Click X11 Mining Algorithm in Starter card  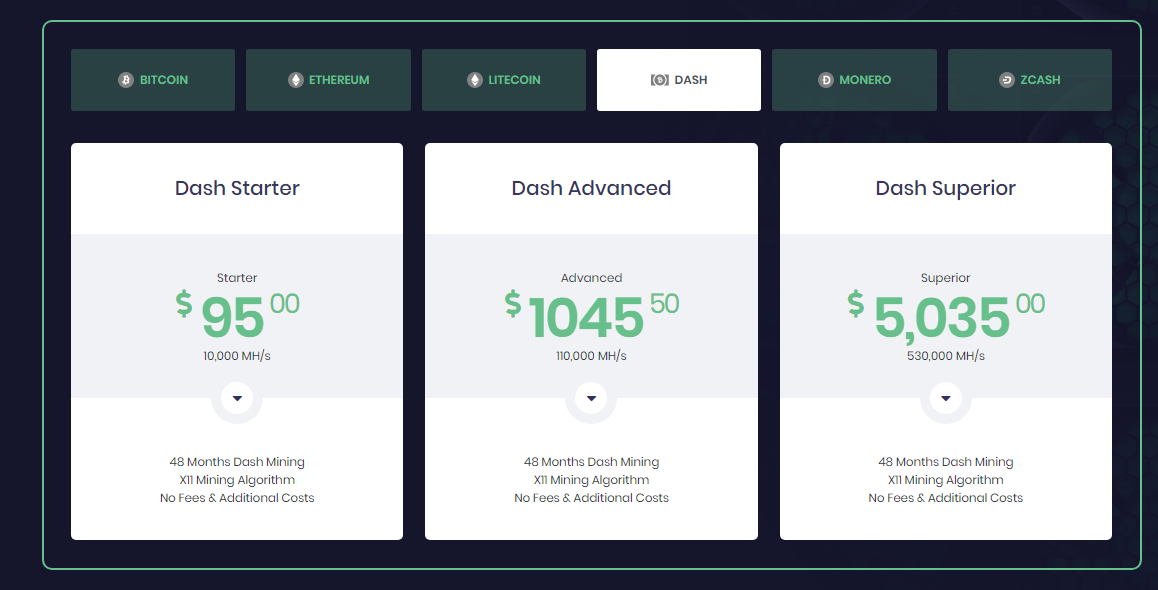237,480
